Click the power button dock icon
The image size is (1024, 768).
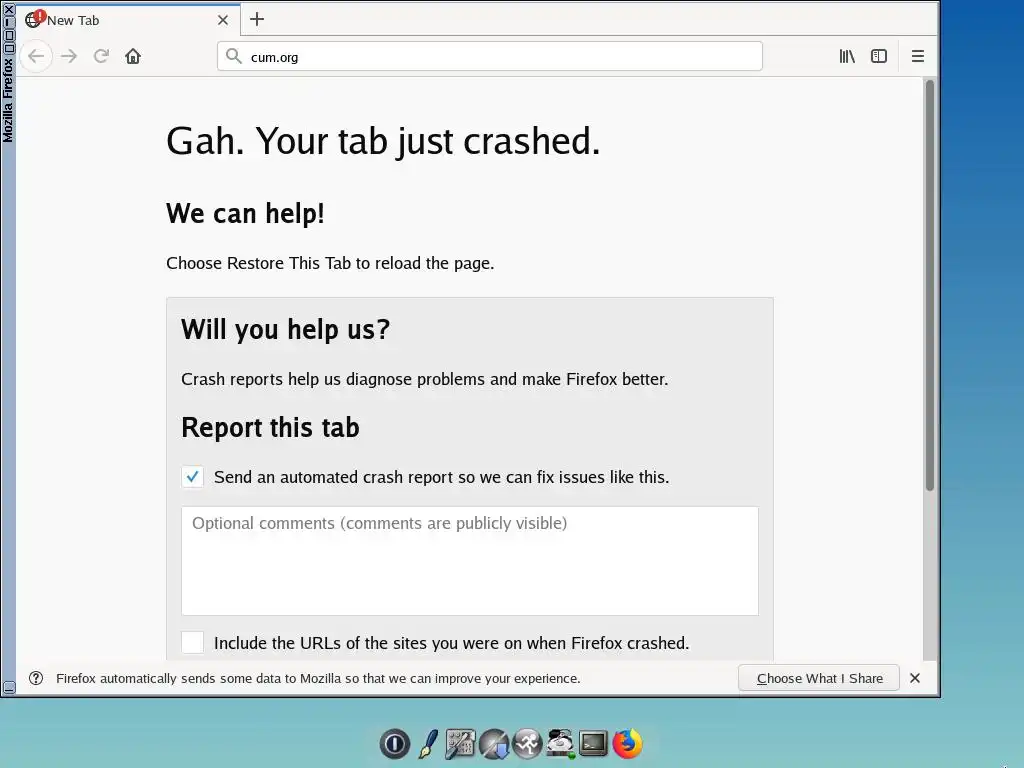394,743
